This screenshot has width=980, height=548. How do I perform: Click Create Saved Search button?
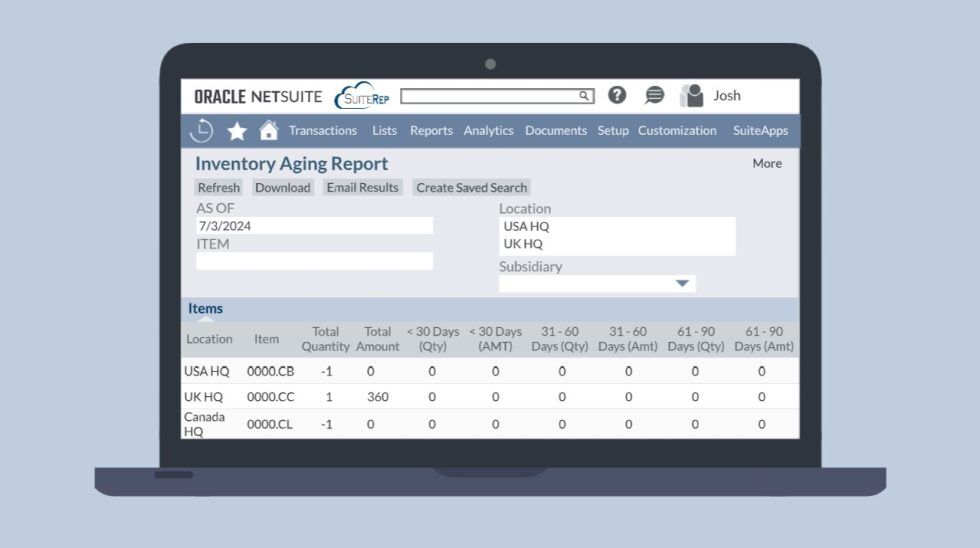(471, 188)
